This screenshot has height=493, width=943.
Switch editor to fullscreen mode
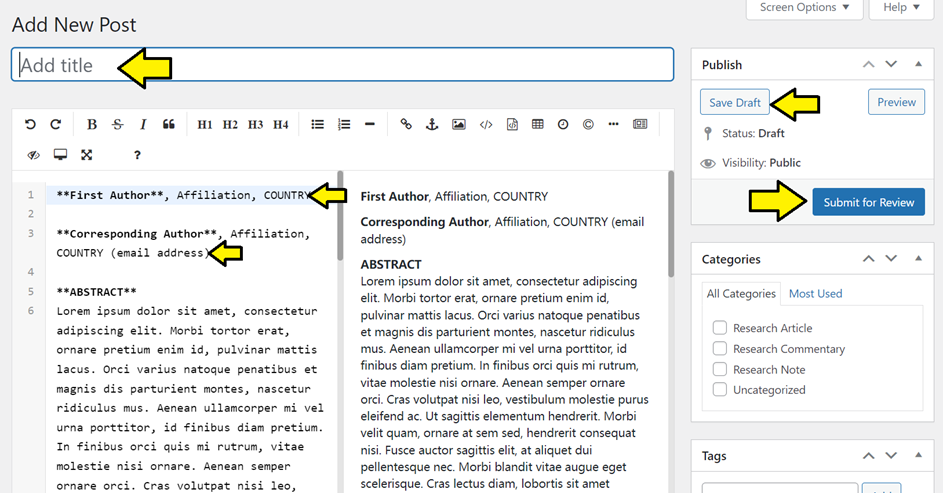tap(87, 155)
